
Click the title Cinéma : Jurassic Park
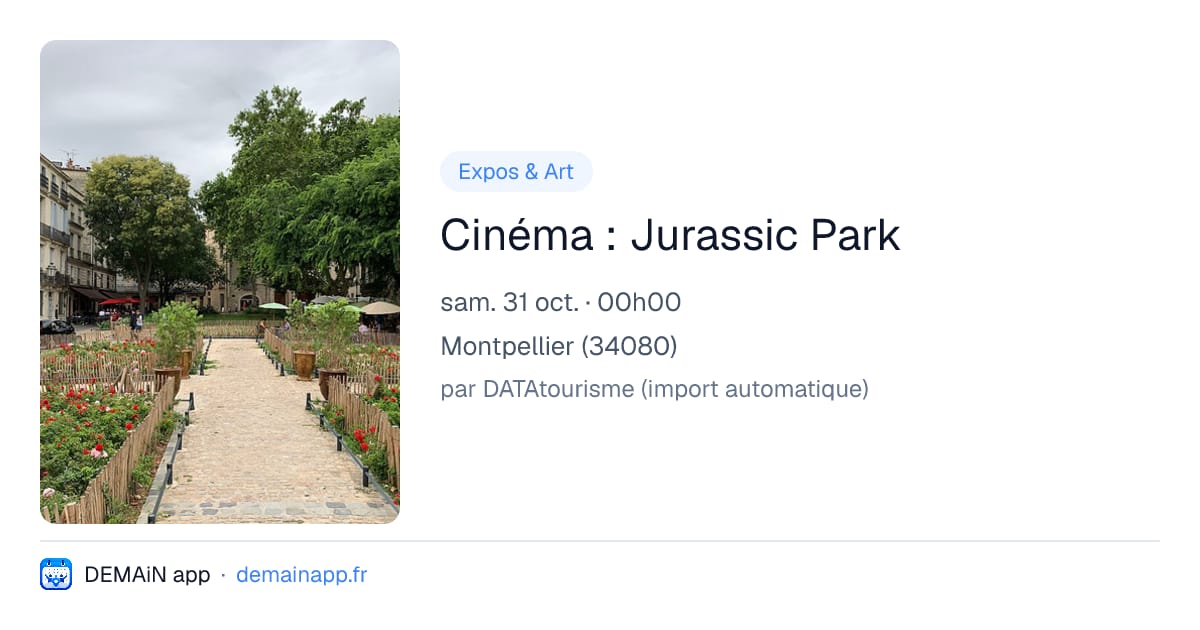point(670,235)
